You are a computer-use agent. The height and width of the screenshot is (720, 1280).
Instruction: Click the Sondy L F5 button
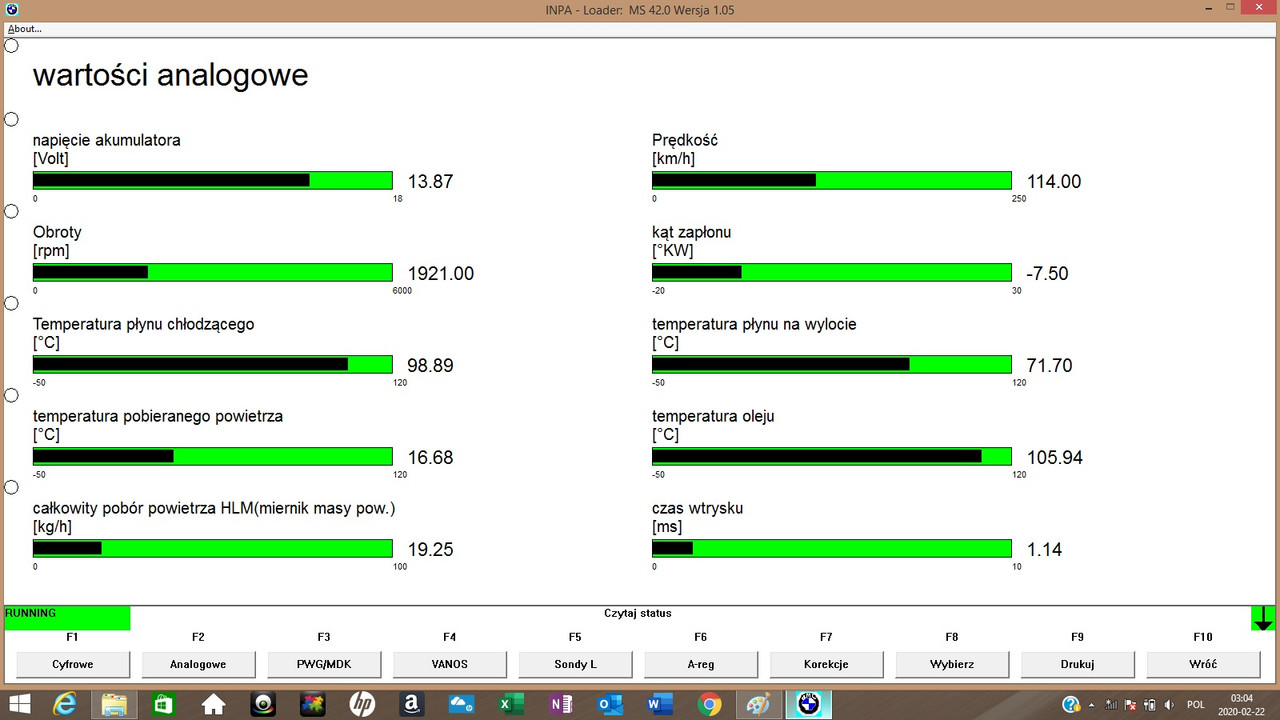[x=575, y=664]
